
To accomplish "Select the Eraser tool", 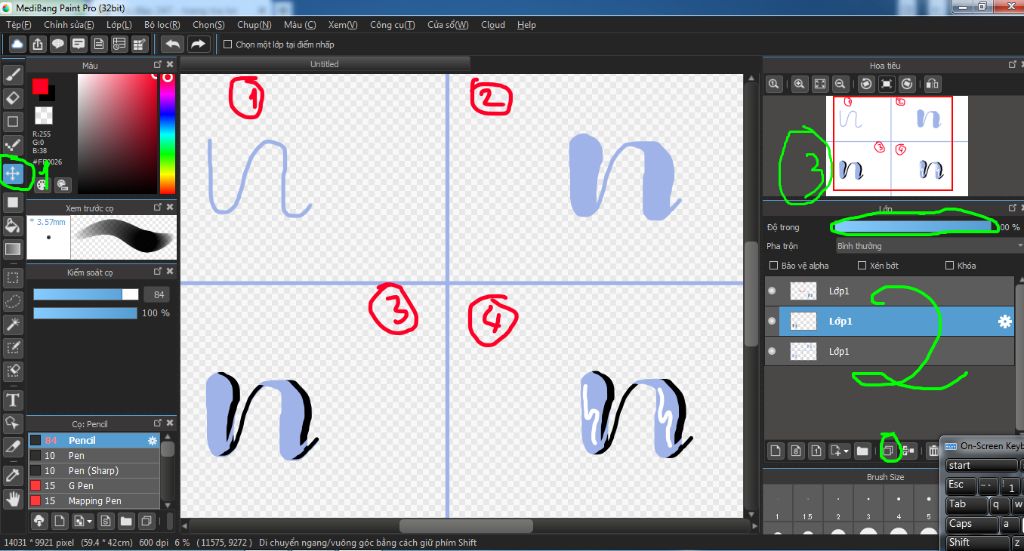I will tap(12, 98).
